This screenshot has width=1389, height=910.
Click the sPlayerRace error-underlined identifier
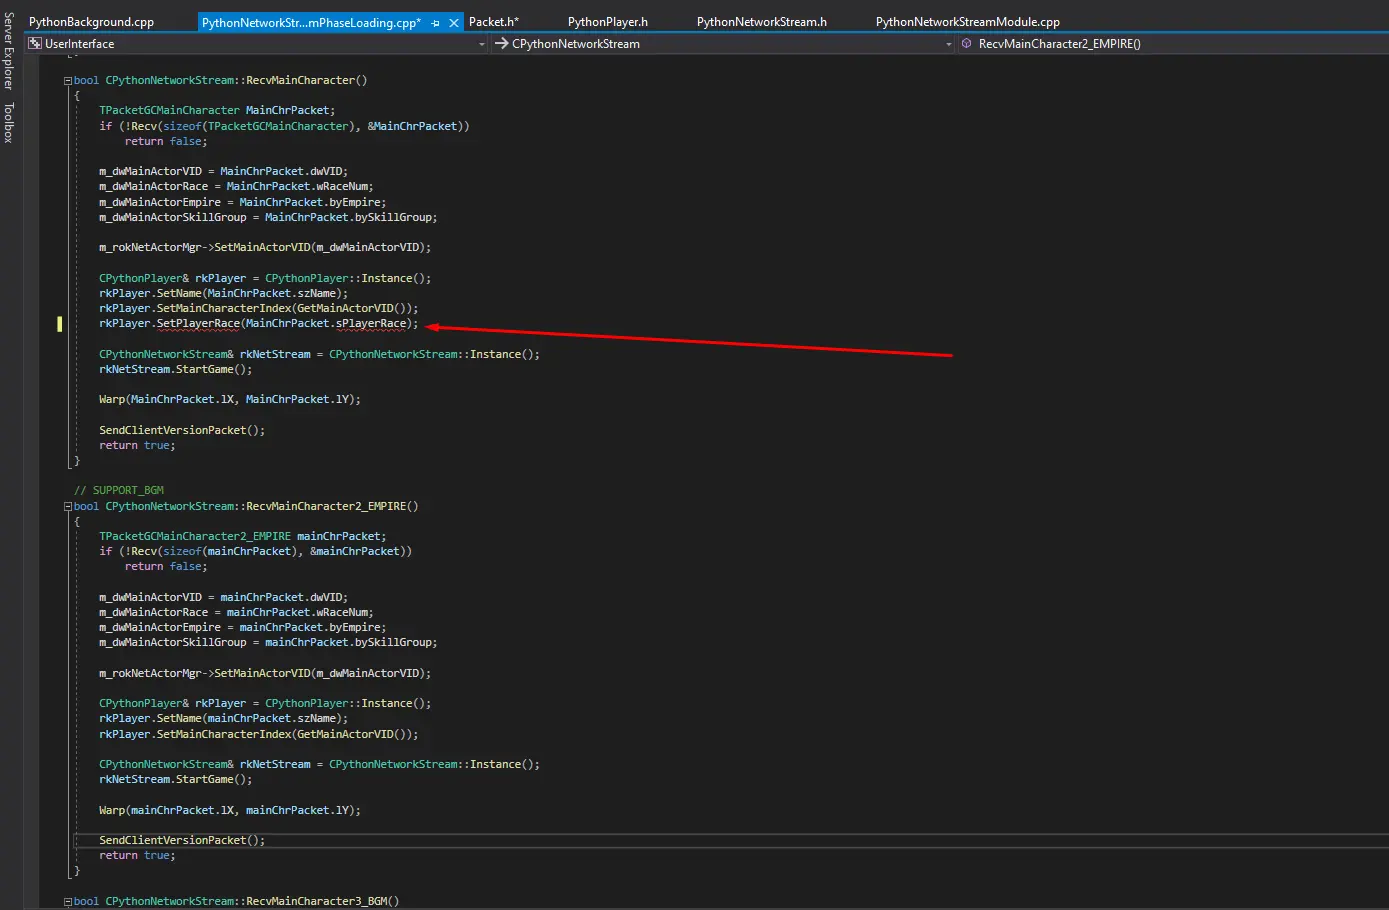(x=371, y=324)
